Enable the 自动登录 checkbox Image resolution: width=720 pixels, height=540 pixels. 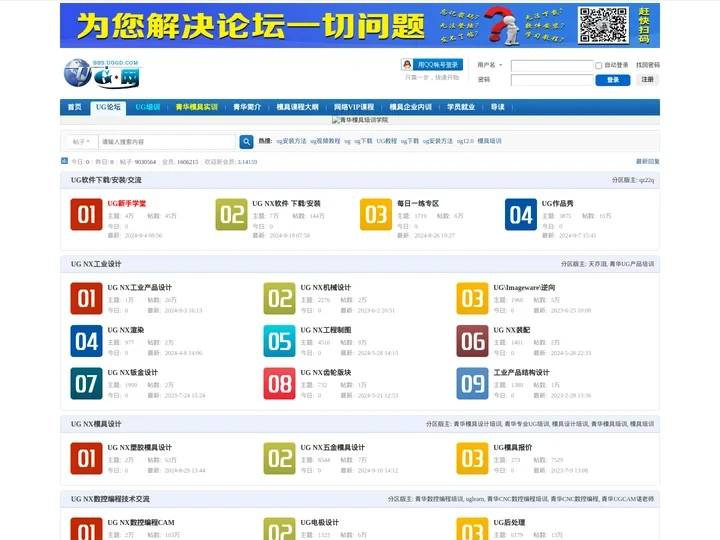(x=598, y=66)
